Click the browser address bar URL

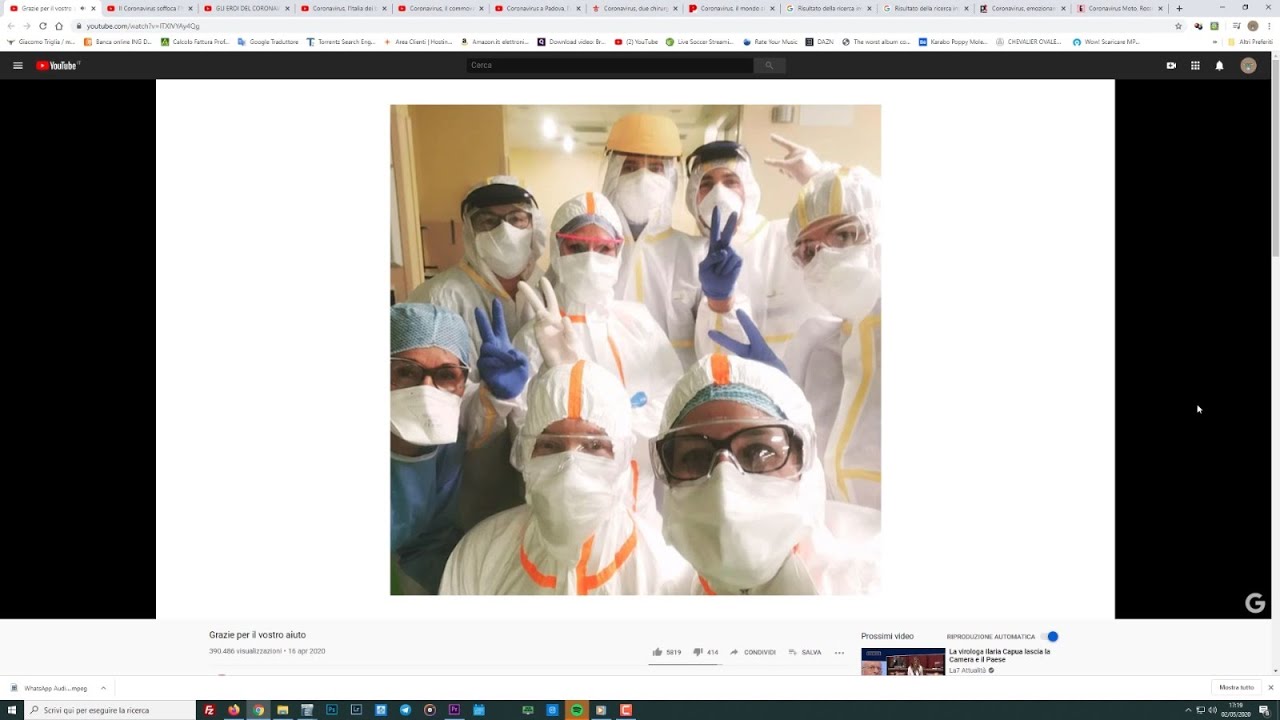pos(142,26)
